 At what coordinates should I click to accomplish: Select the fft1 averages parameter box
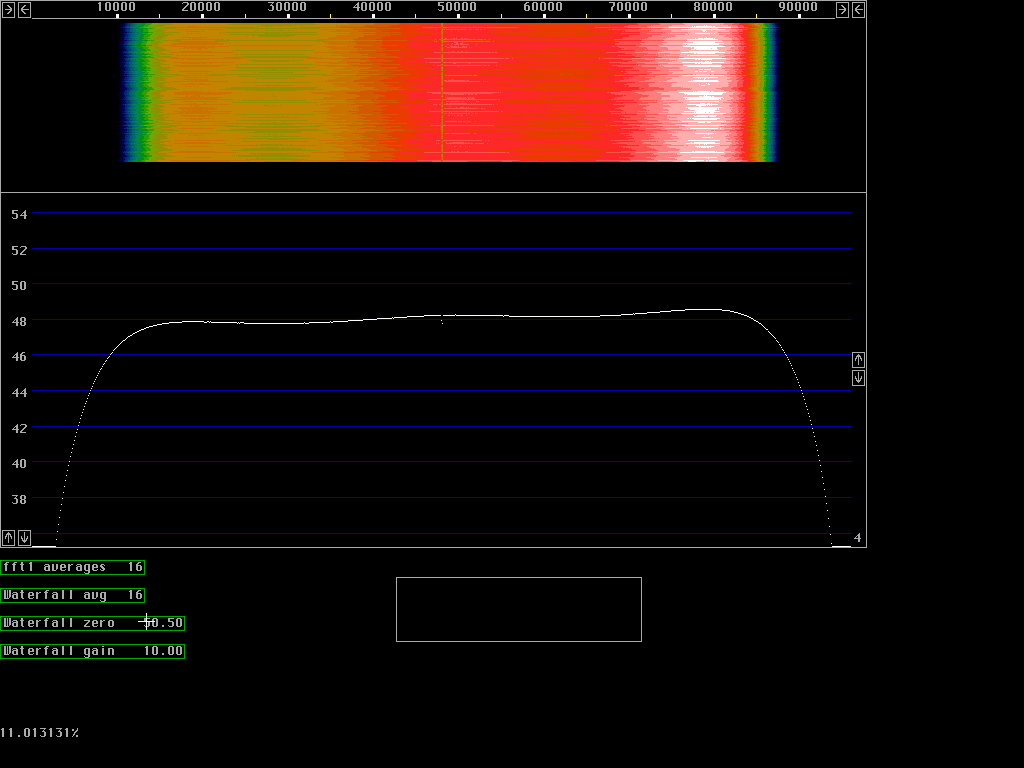tap(72, 567)
